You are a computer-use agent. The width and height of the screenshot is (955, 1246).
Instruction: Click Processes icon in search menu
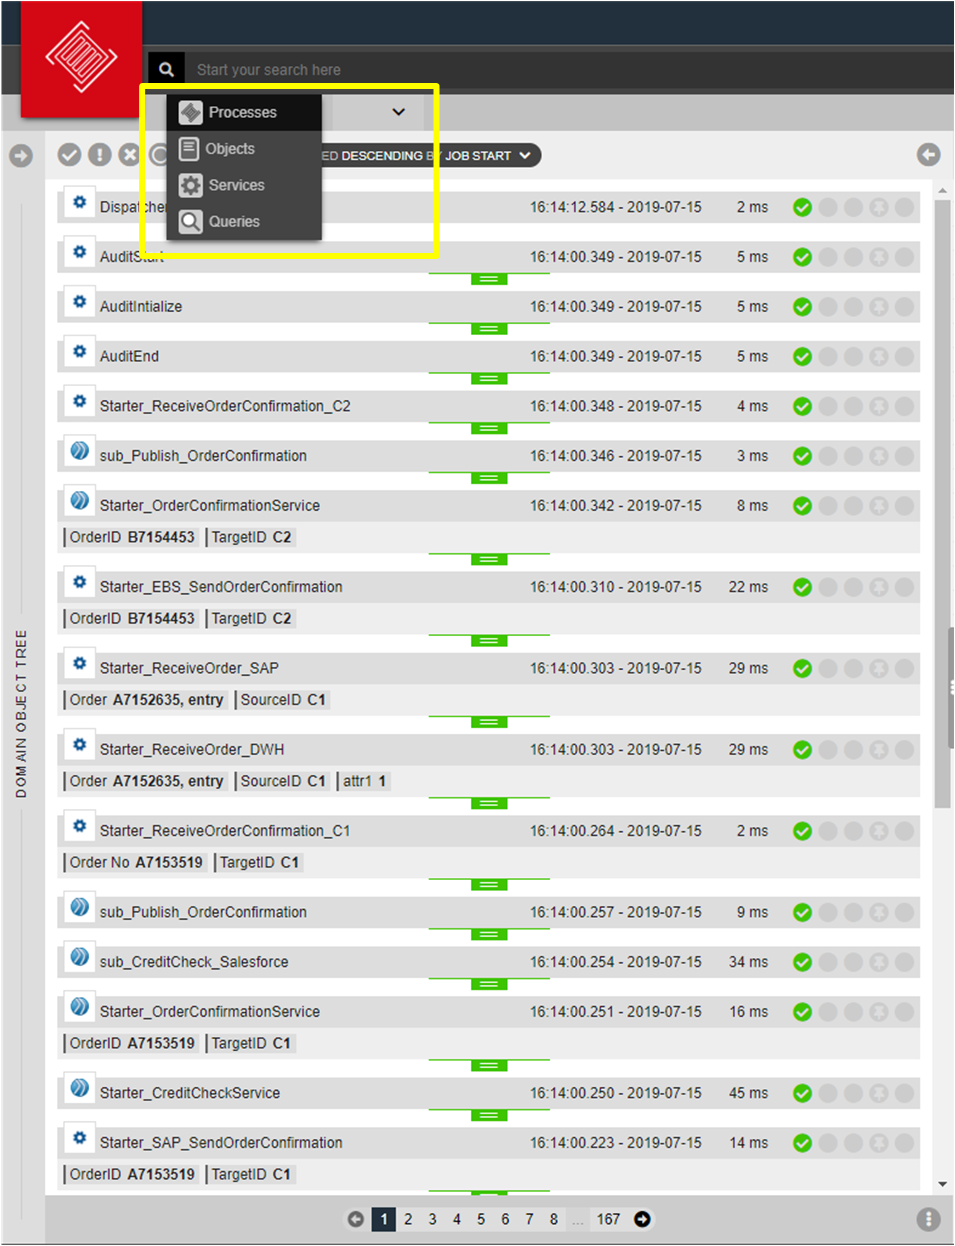[x=191, y=112]
